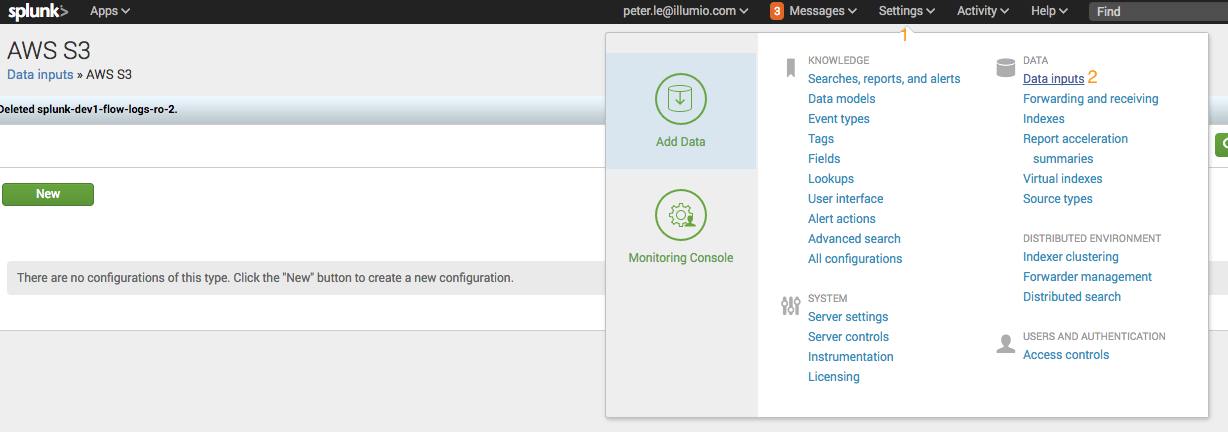
Task: Open Tags settings
Action: click(821, 139)
